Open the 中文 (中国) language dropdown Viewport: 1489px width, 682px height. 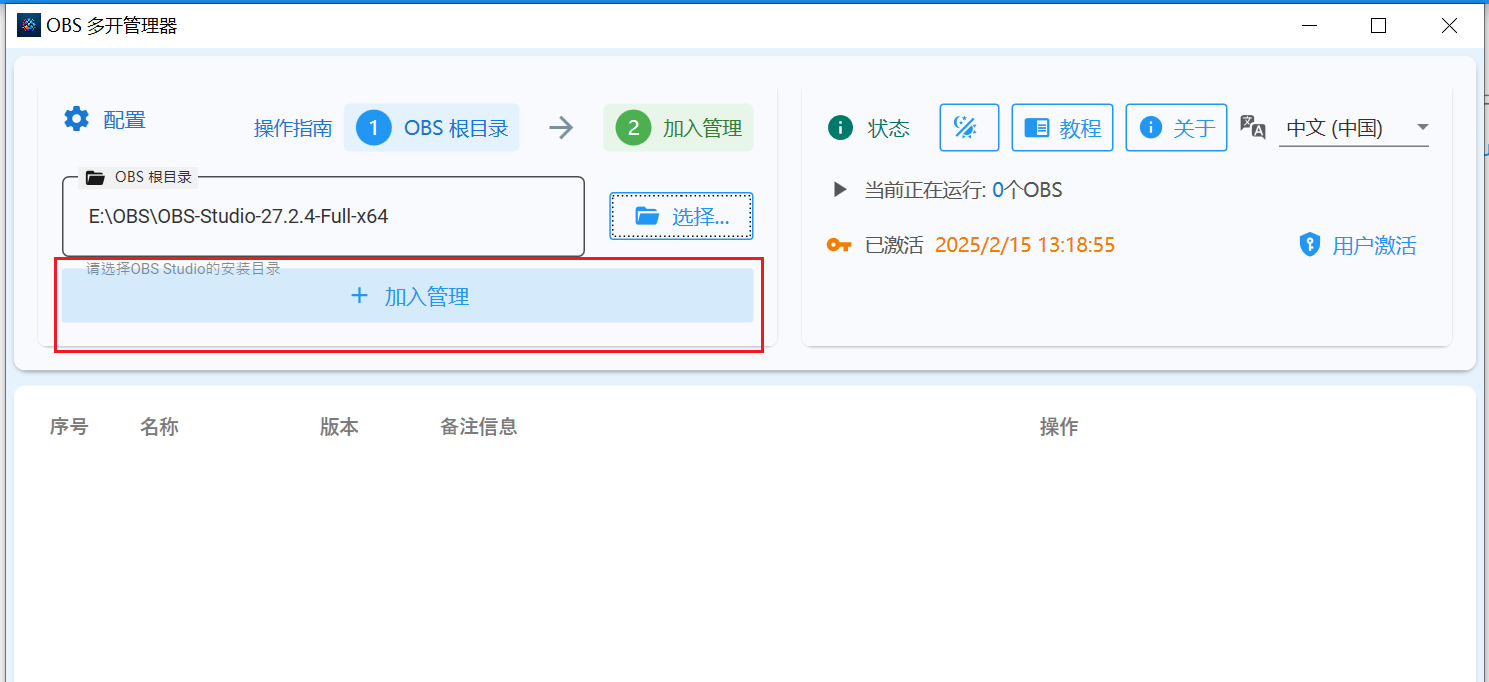point(1354,128)
